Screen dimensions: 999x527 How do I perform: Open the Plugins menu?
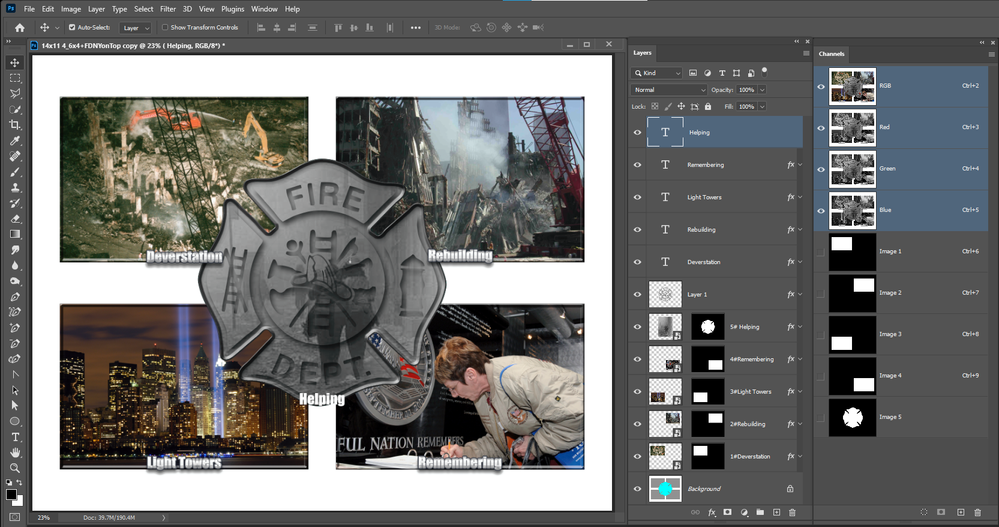tap(233, 9)
